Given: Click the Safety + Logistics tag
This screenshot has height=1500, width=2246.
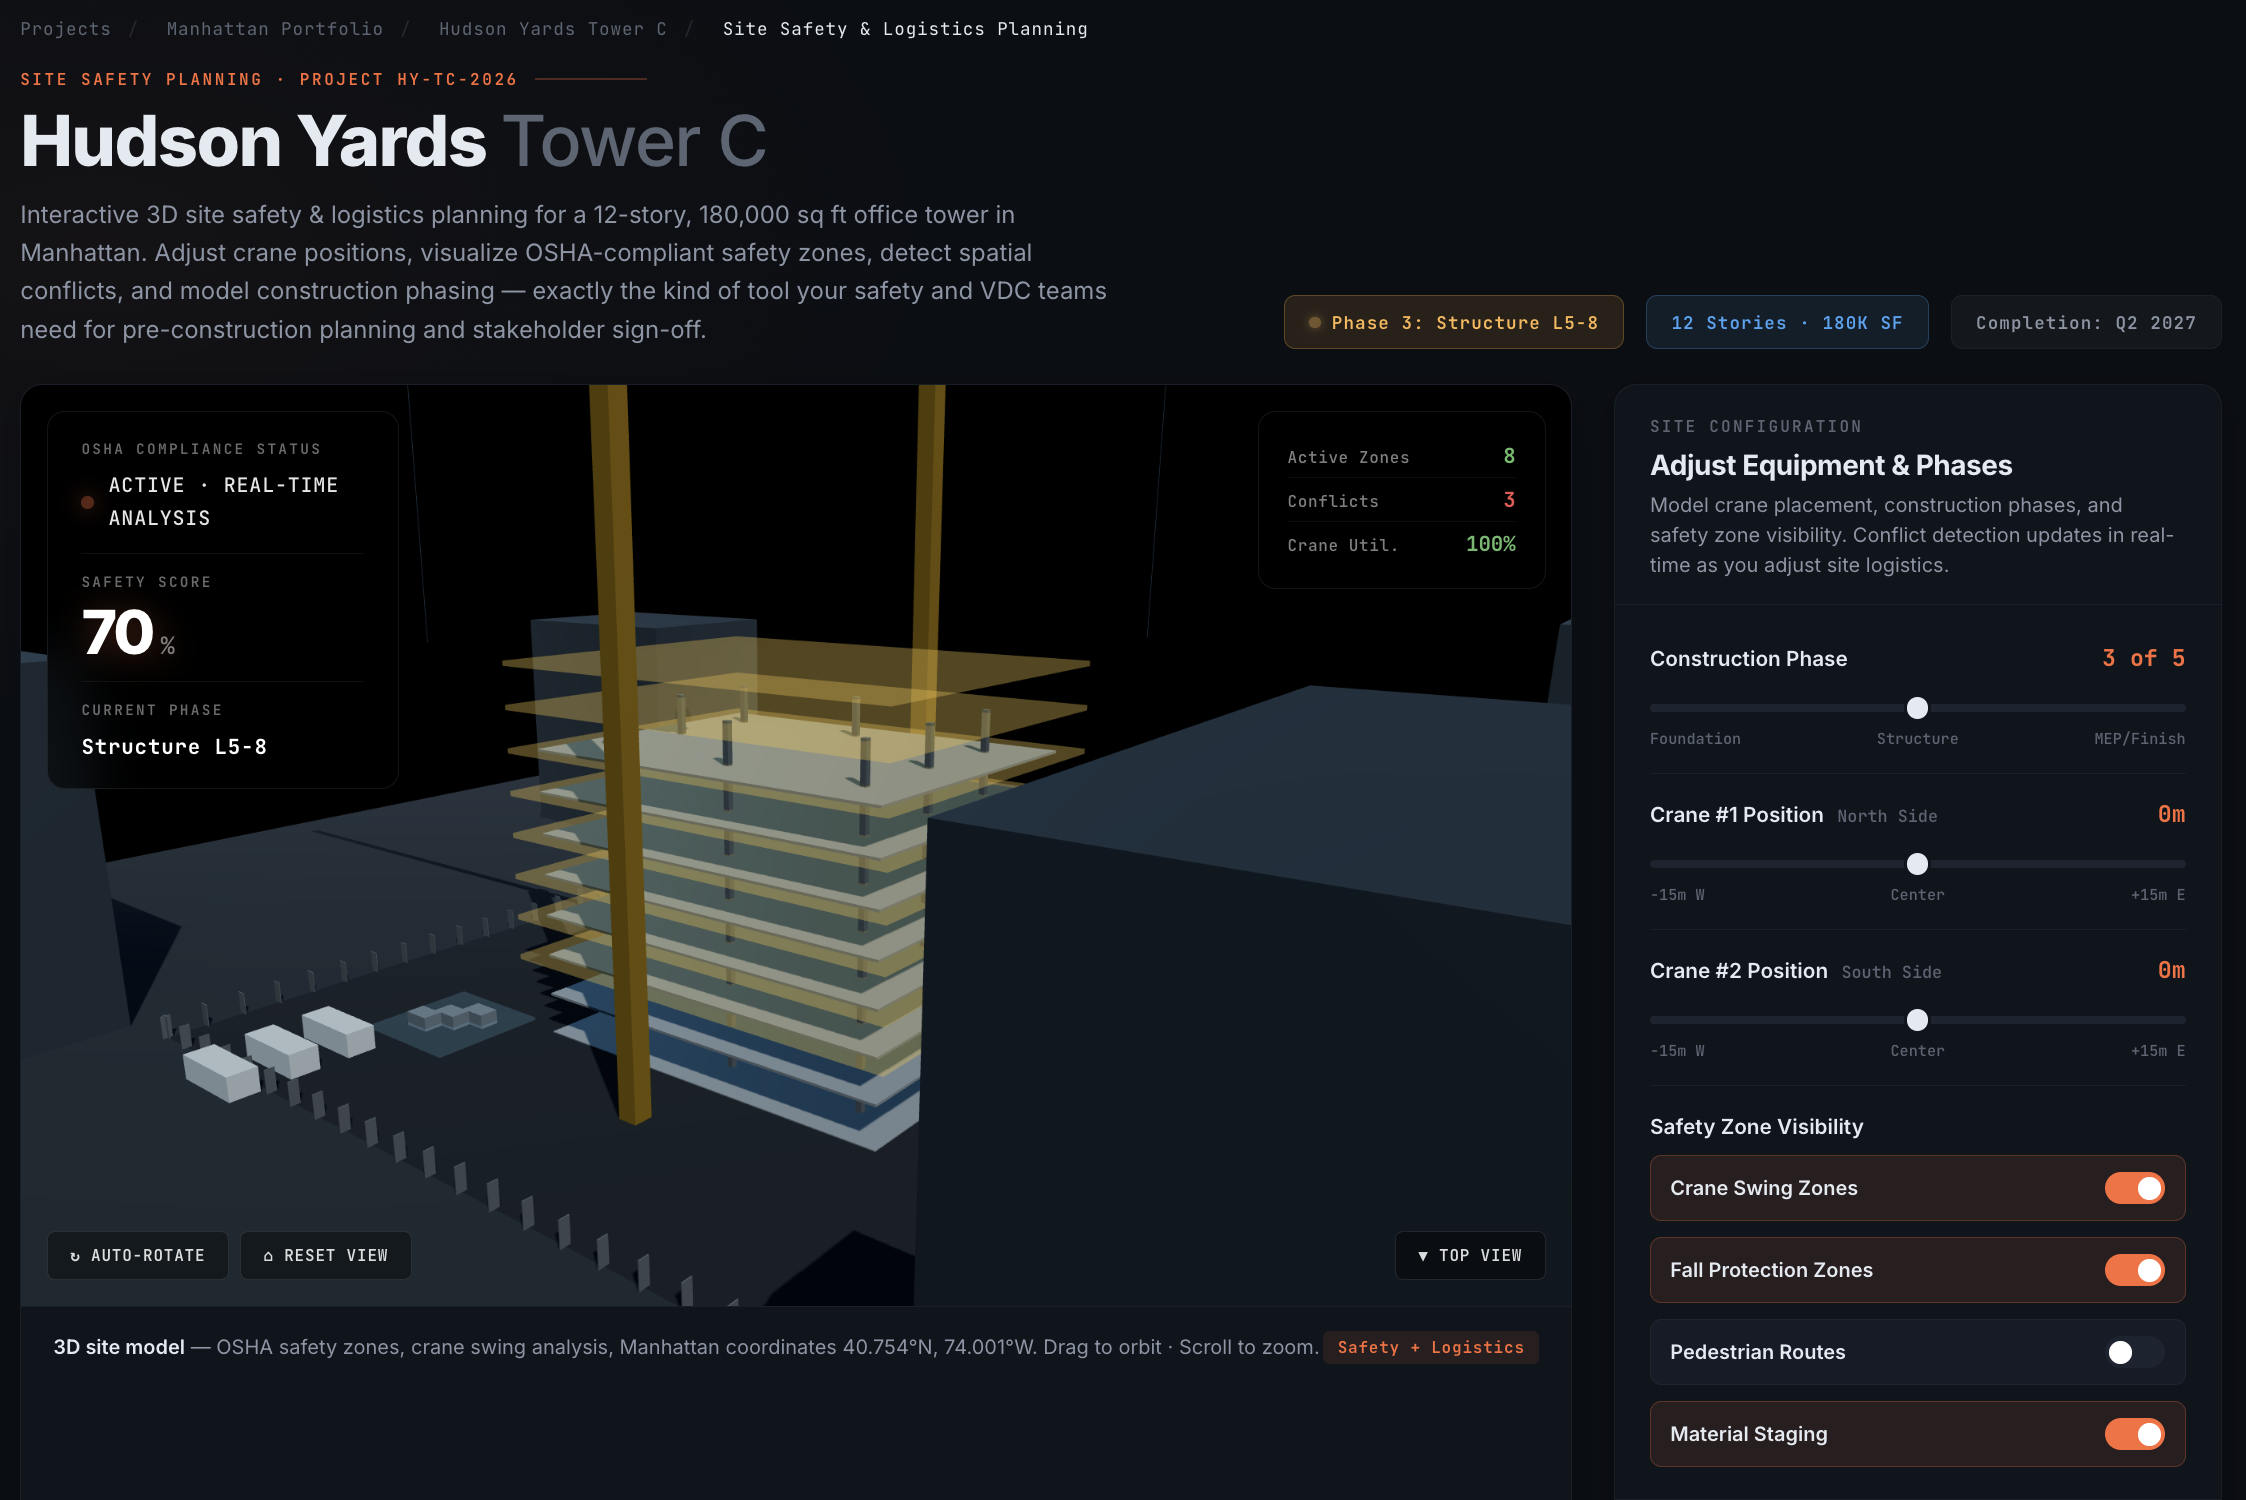Looking at the screenshot, I should click(x=1431, y=1347).
